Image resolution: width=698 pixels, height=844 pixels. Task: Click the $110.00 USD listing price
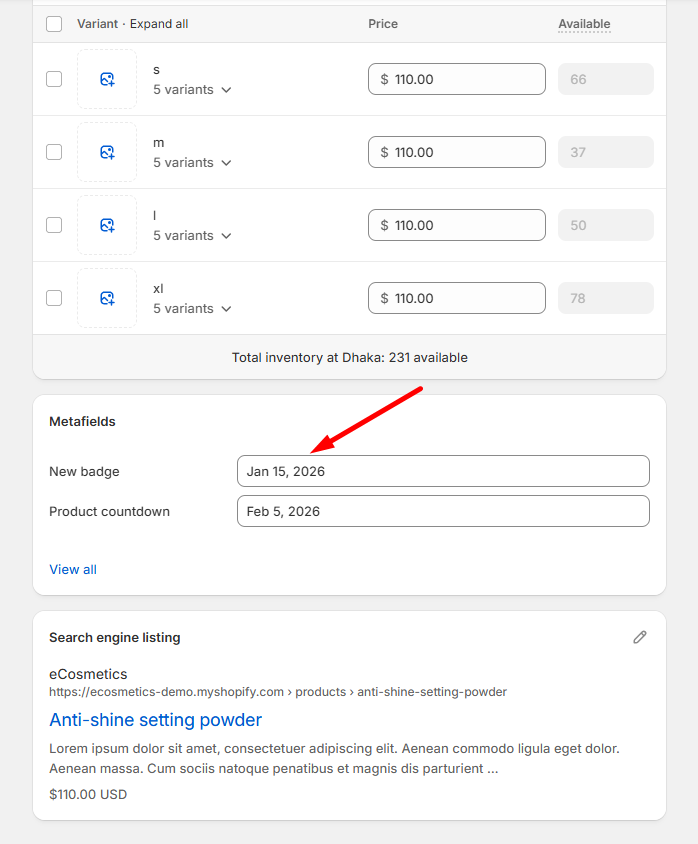[x=88, y=794]
